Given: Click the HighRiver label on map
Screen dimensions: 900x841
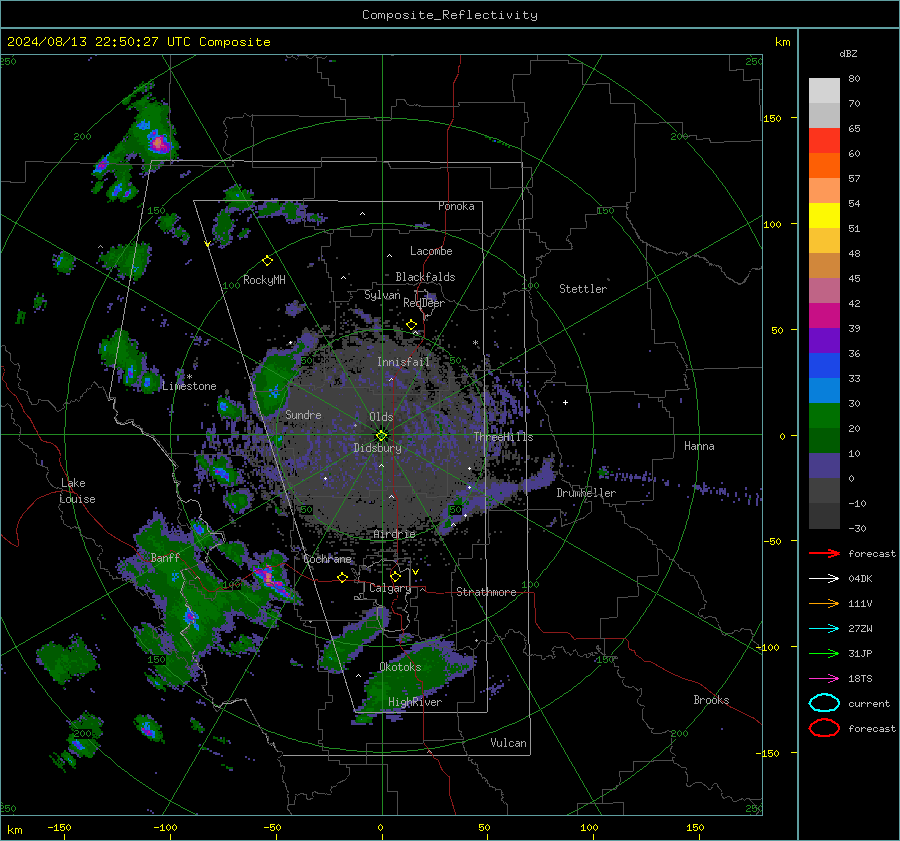Looking at the screenshot, I should click(x=415, y=702).
